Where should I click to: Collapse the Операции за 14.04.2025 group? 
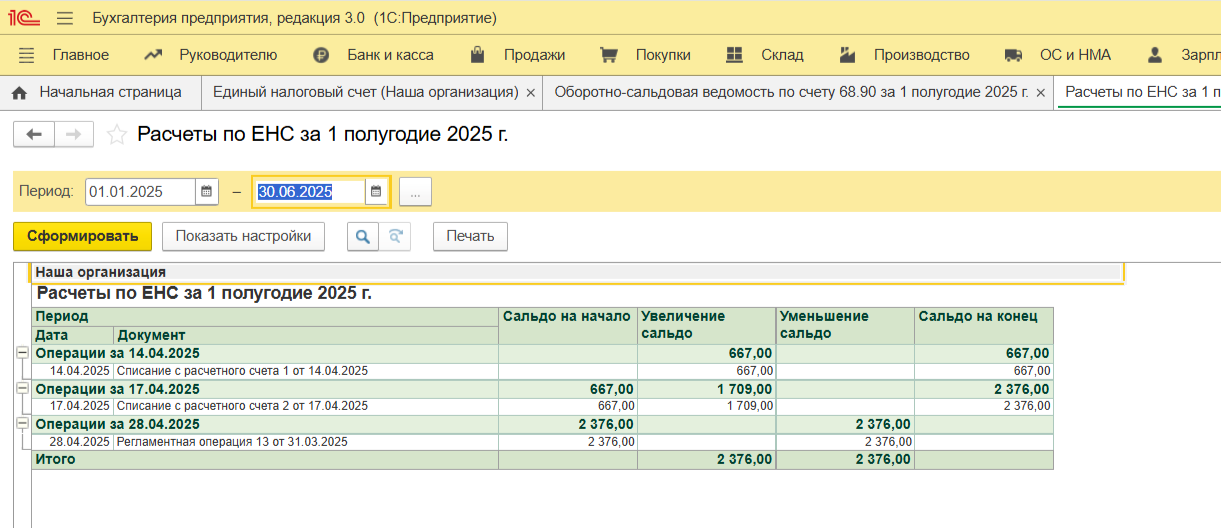tap(22, 353)
